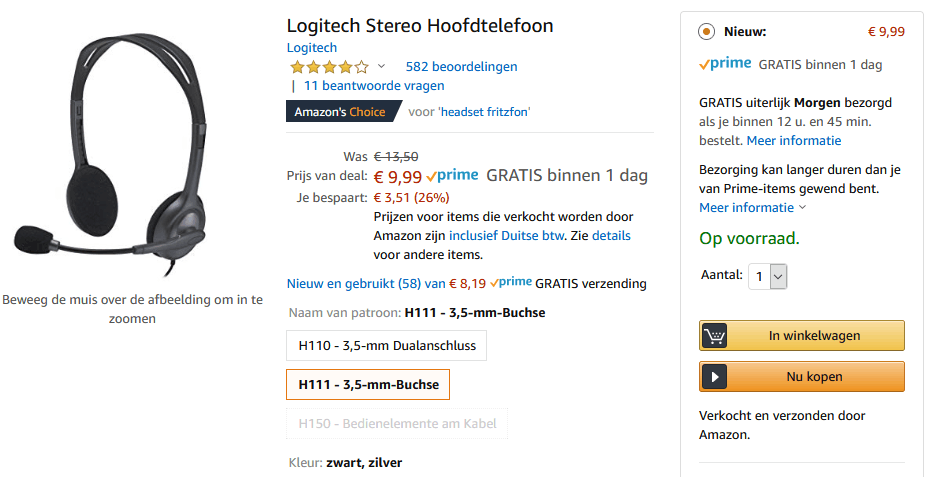
Task: Click the play arrow icon on Nu kopen
Action: (x=714, y=377)
